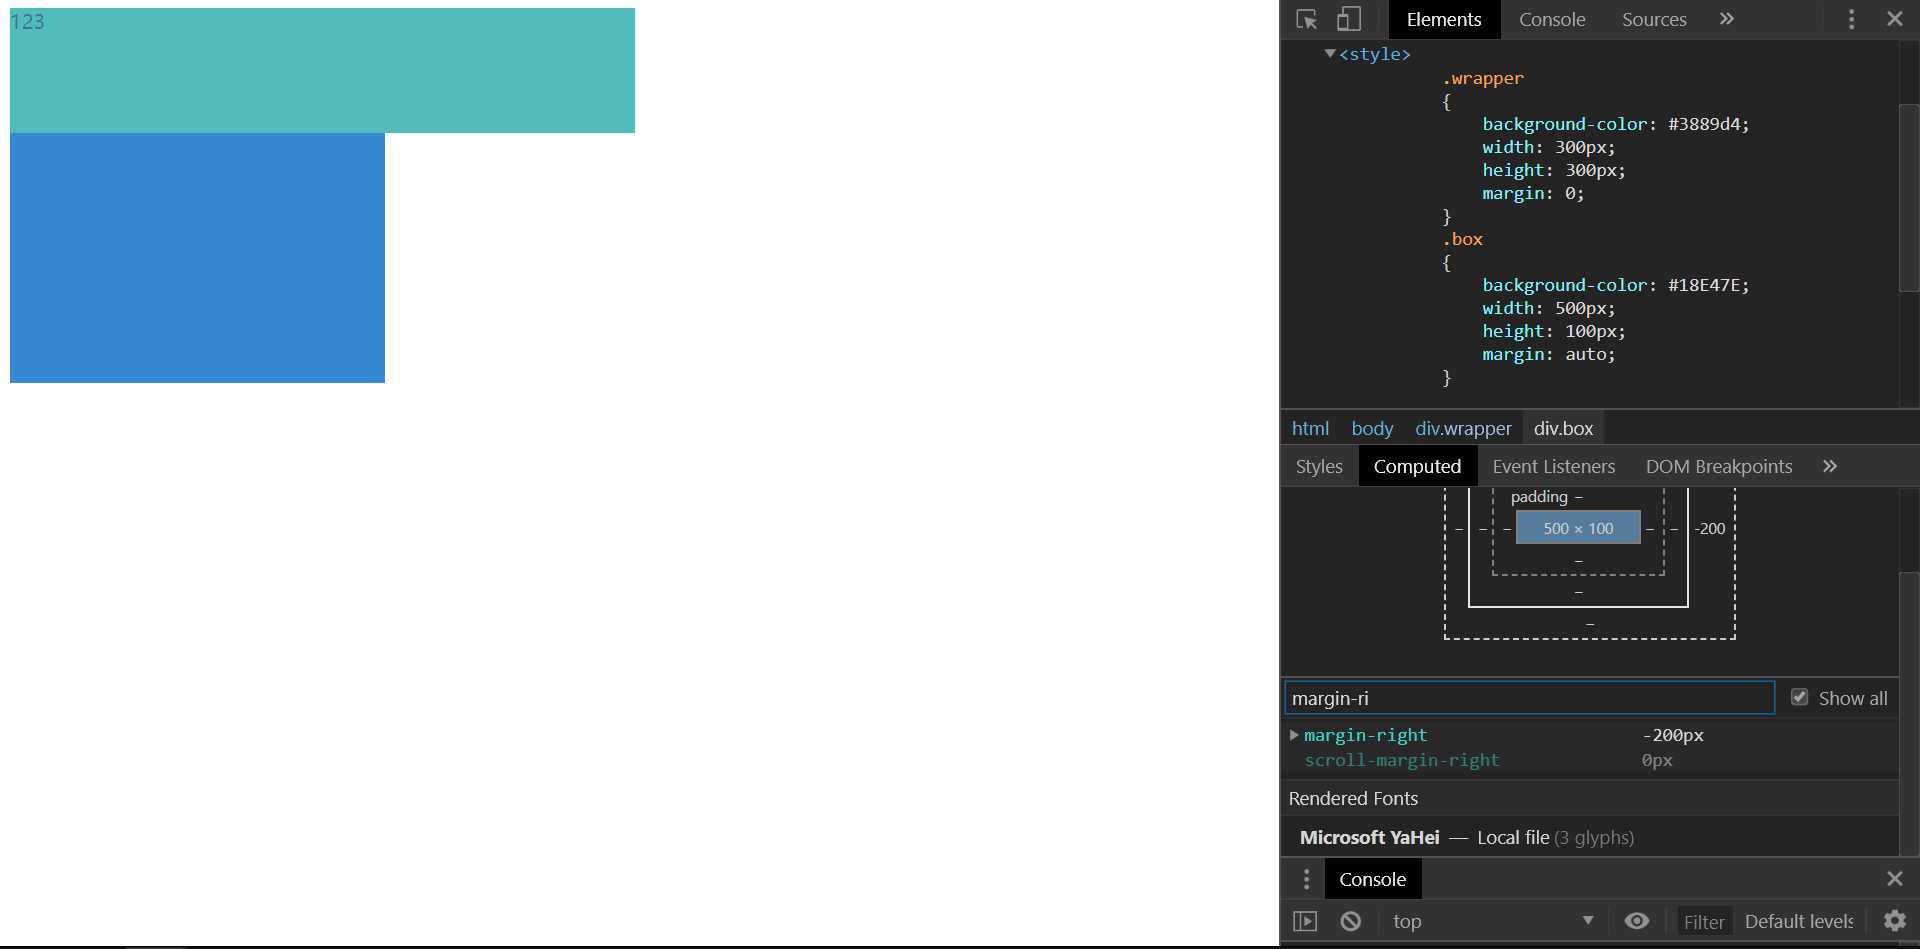Click the margin: auto declaration

[x=1548, y=354]
